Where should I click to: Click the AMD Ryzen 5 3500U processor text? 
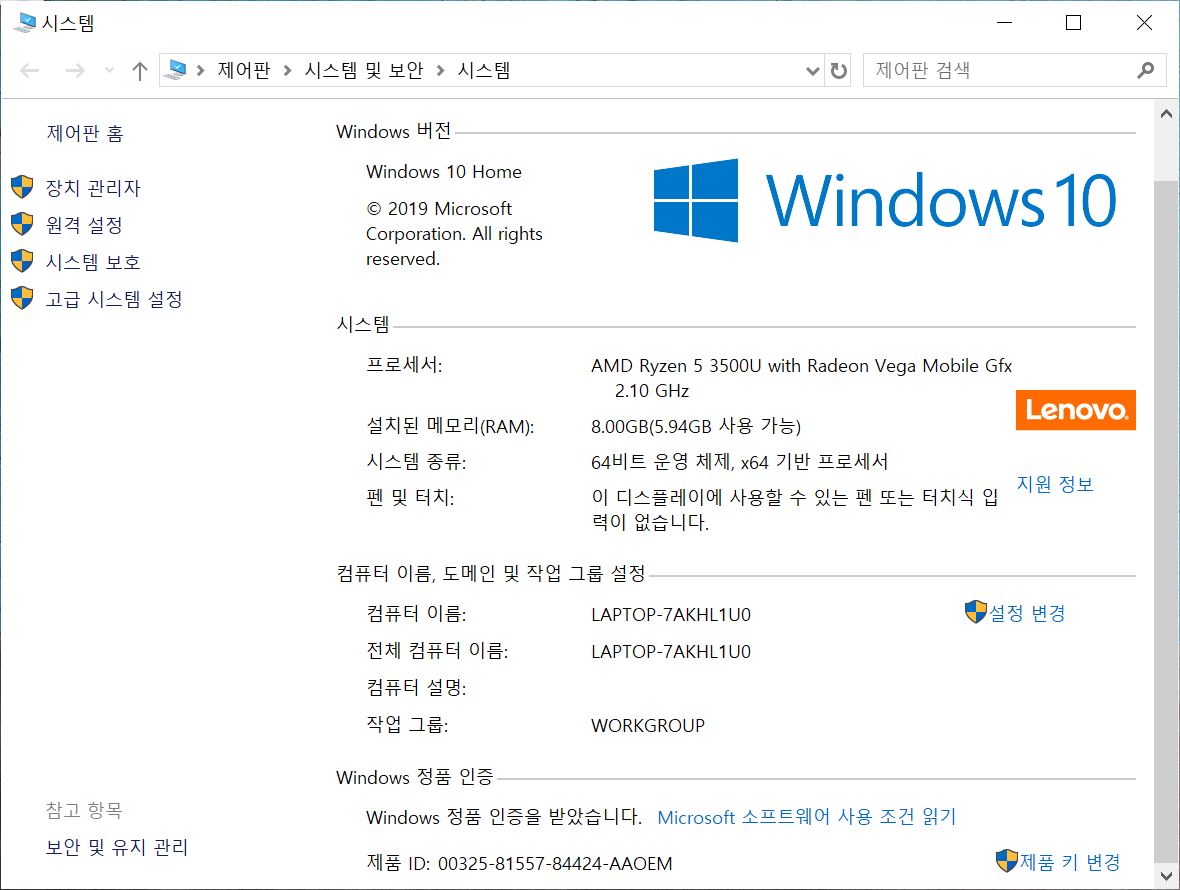coord(801,378)
